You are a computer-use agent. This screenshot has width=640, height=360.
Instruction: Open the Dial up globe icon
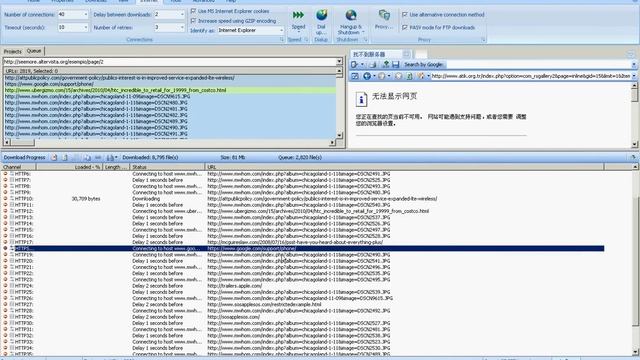click(x=322, y=15)
